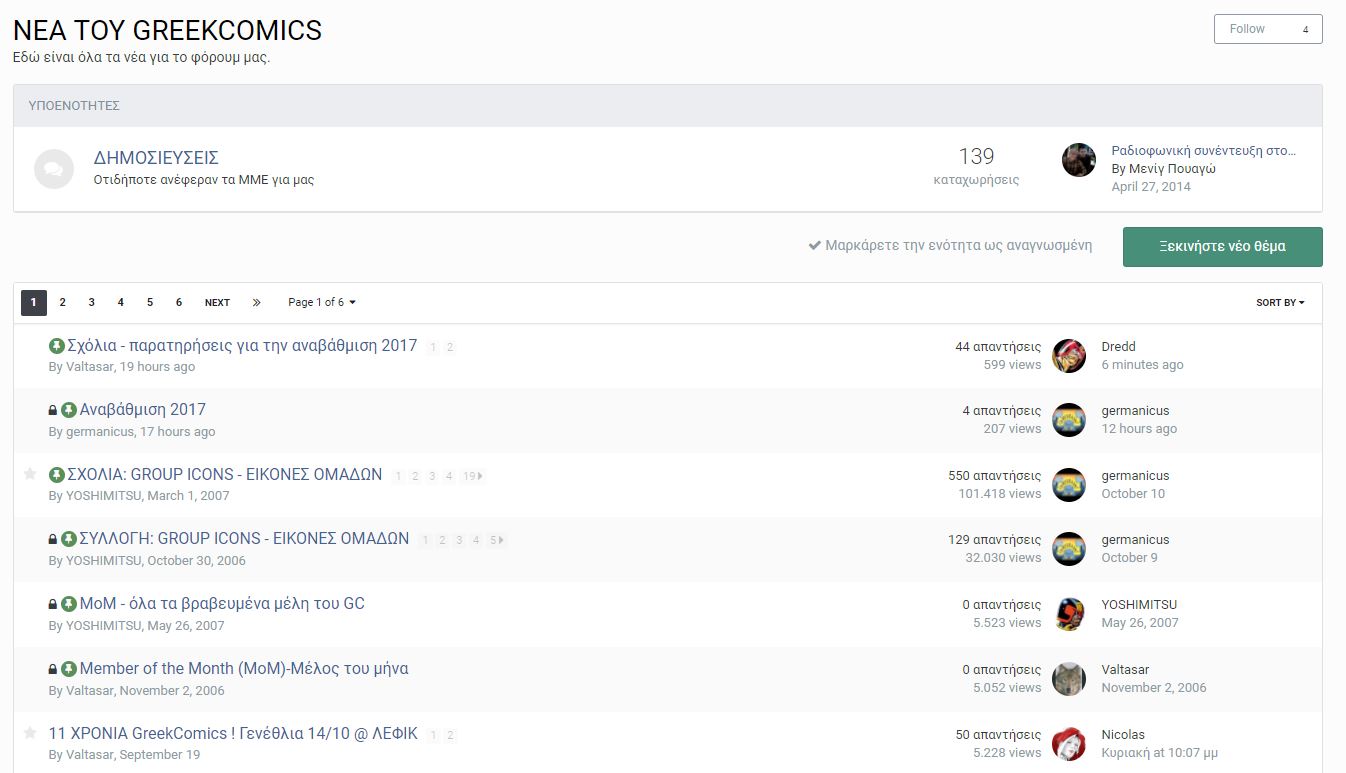The height and width of the screenshot is (773, 1346).
Task: Open Member of the Month (MoM) topic
Action: pyautogui.click(x=244, y=669)
